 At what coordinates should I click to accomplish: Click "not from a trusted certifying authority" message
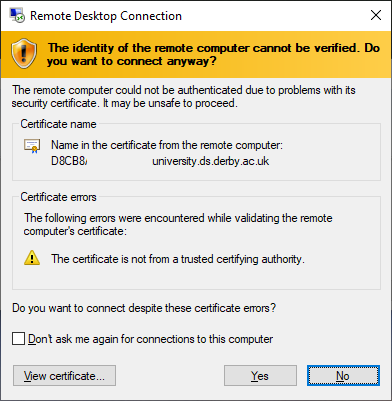(178, 259)
